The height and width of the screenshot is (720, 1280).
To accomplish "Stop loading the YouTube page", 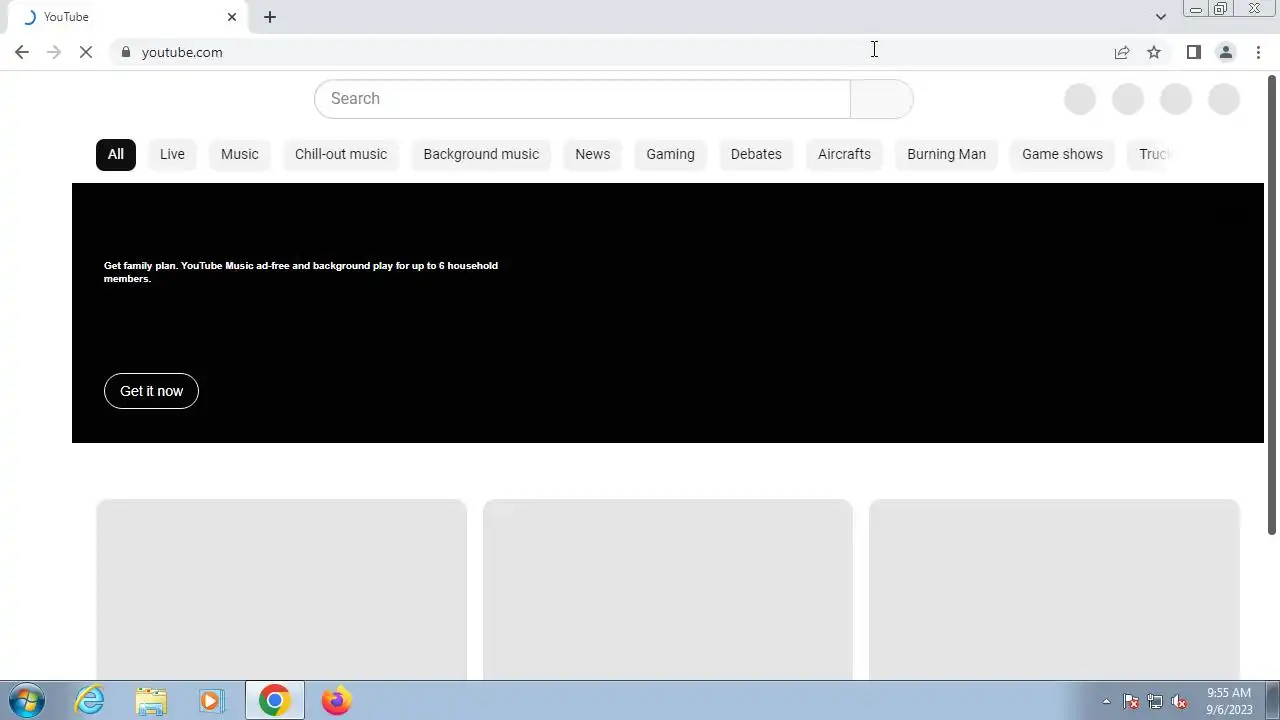I will pyautogui.click(x=86, y=52).
